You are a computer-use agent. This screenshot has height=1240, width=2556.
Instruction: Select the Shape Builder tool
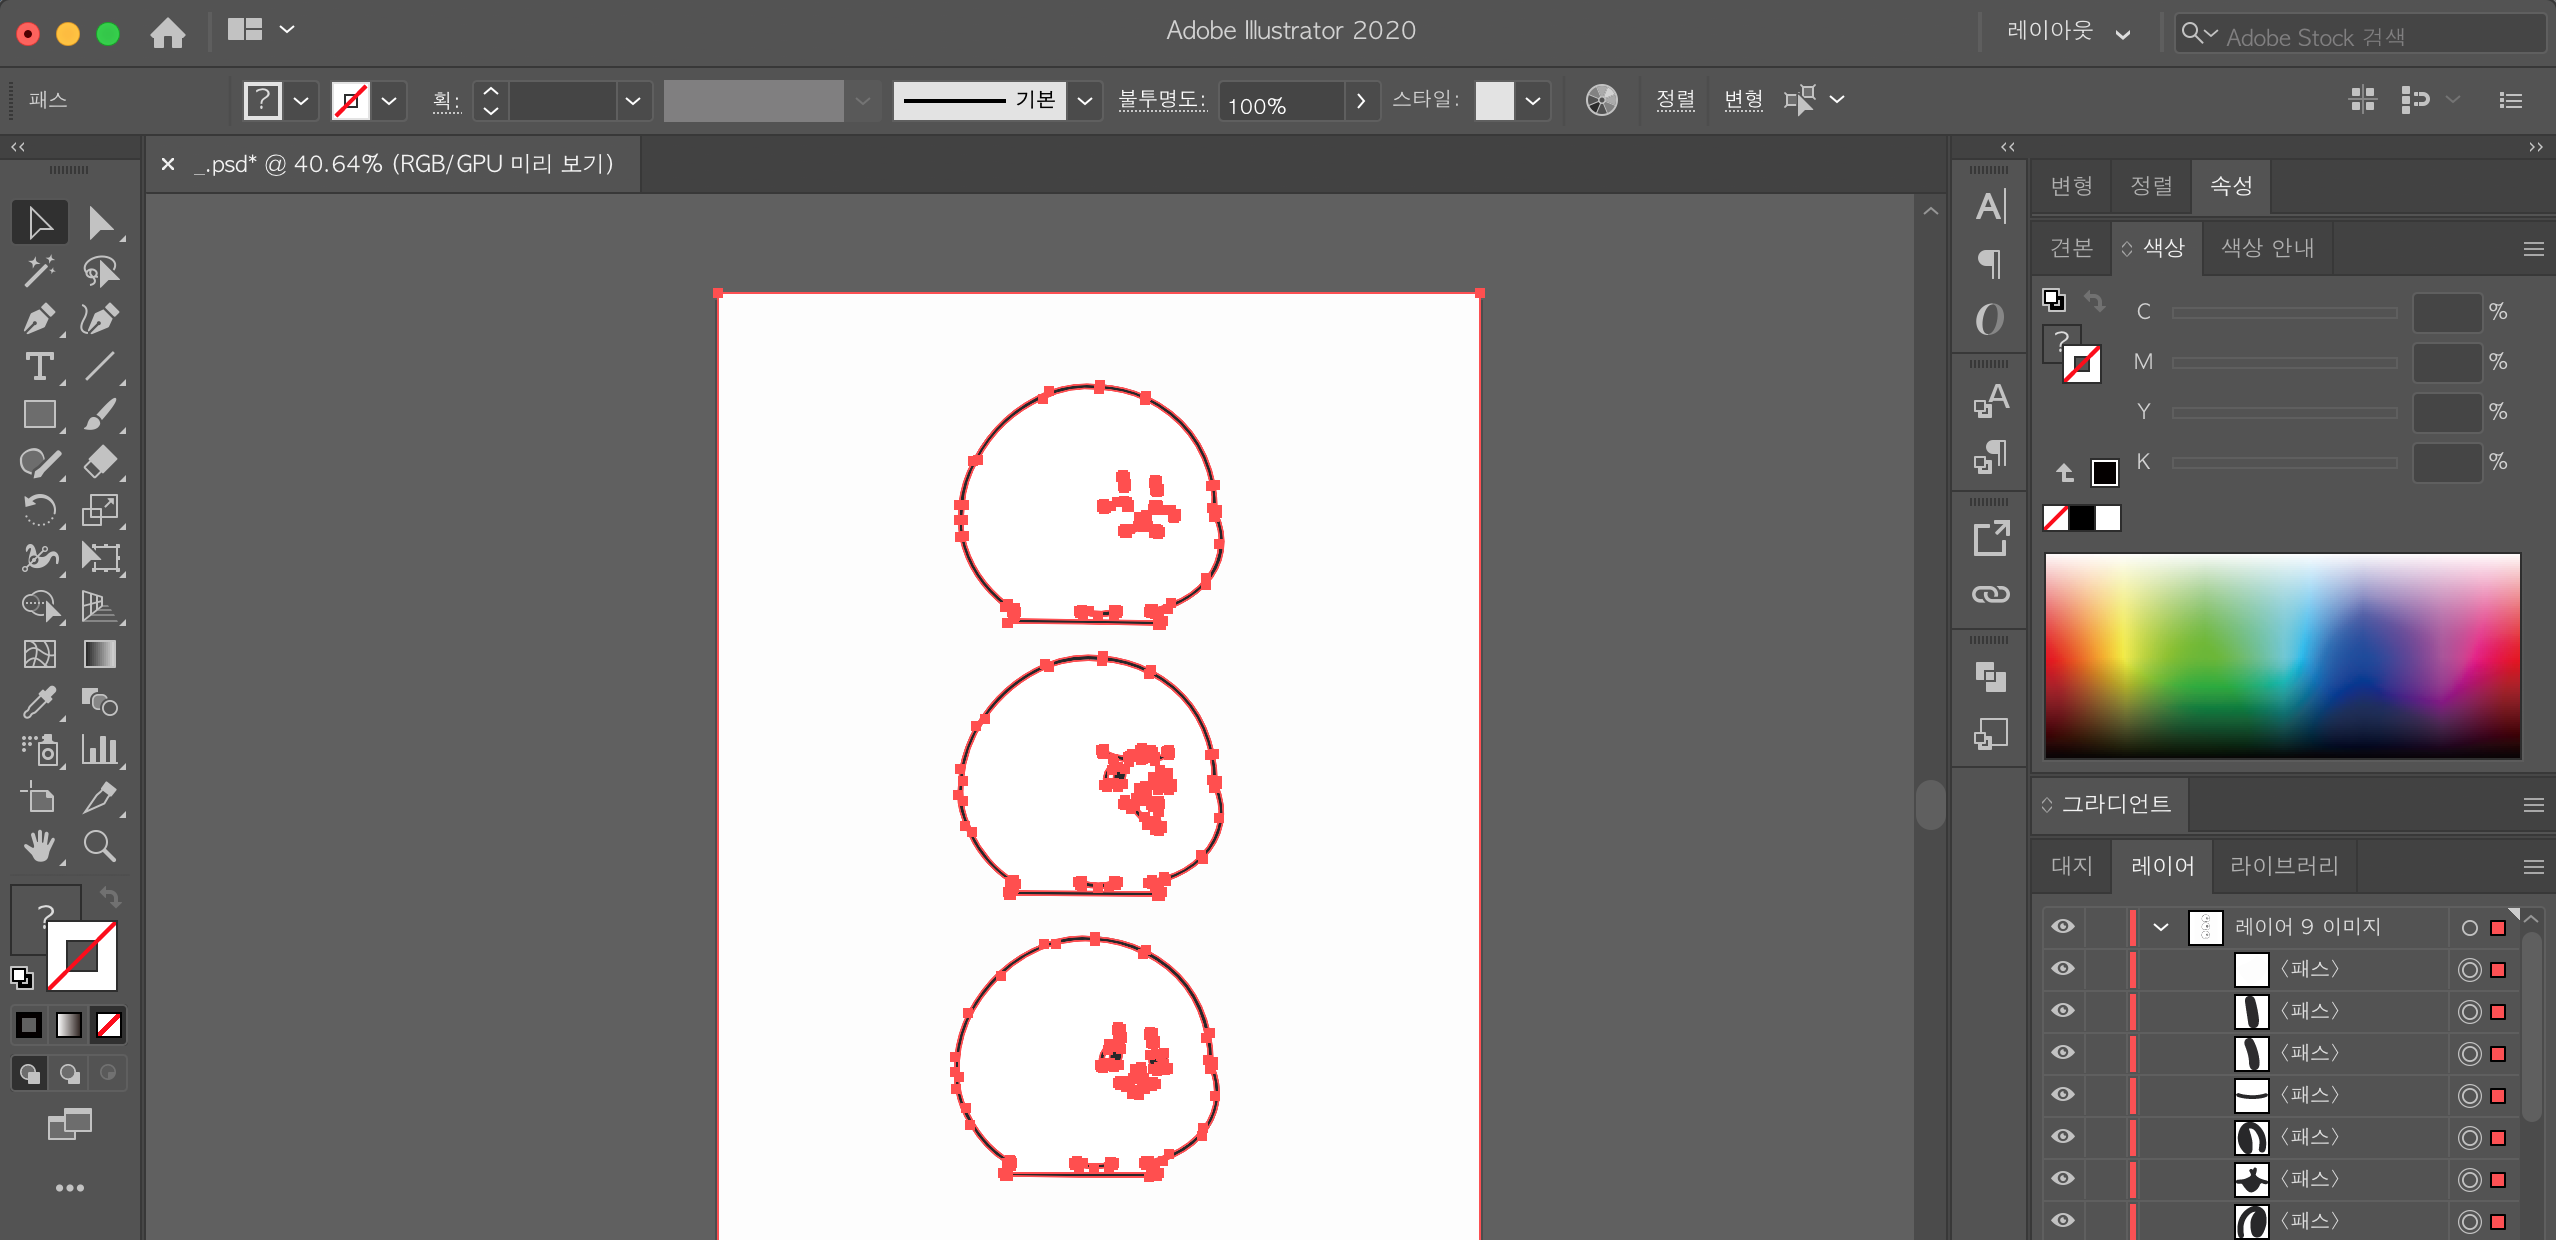coord(40,605)
